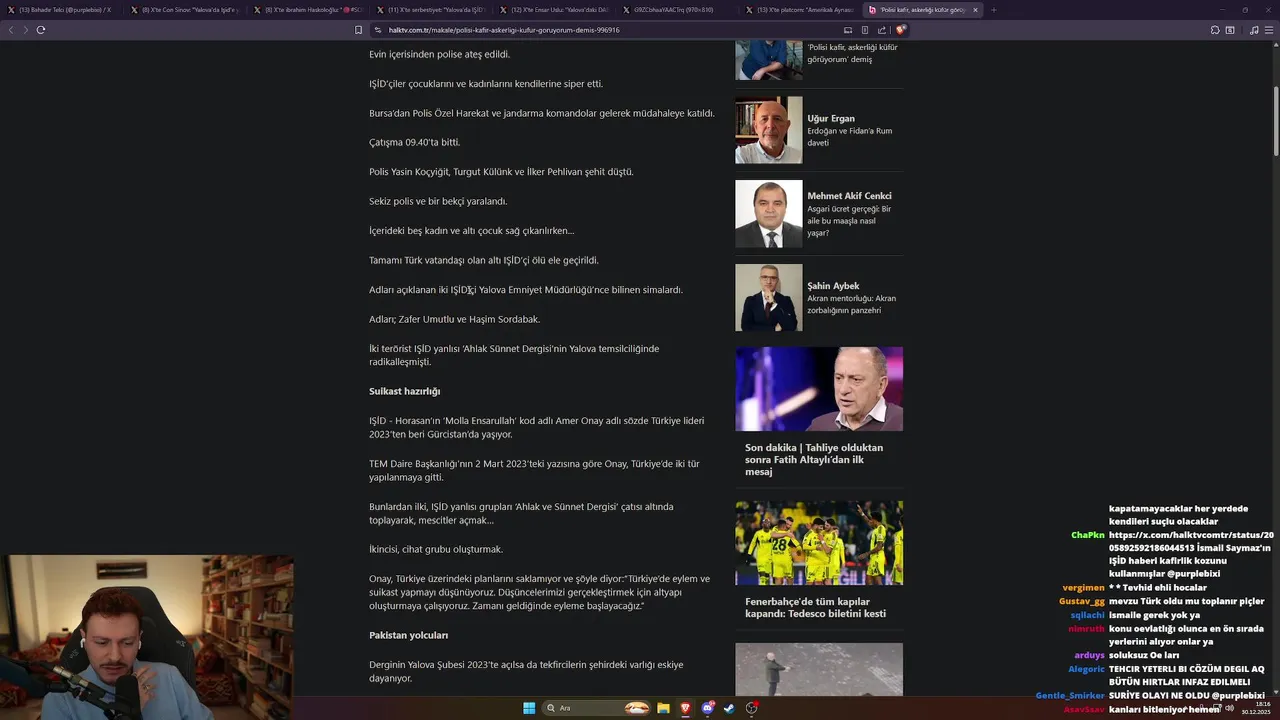Go back with the browser back arrow
Viewport: 1280px width, 720px height.
(x=11, y=30)
